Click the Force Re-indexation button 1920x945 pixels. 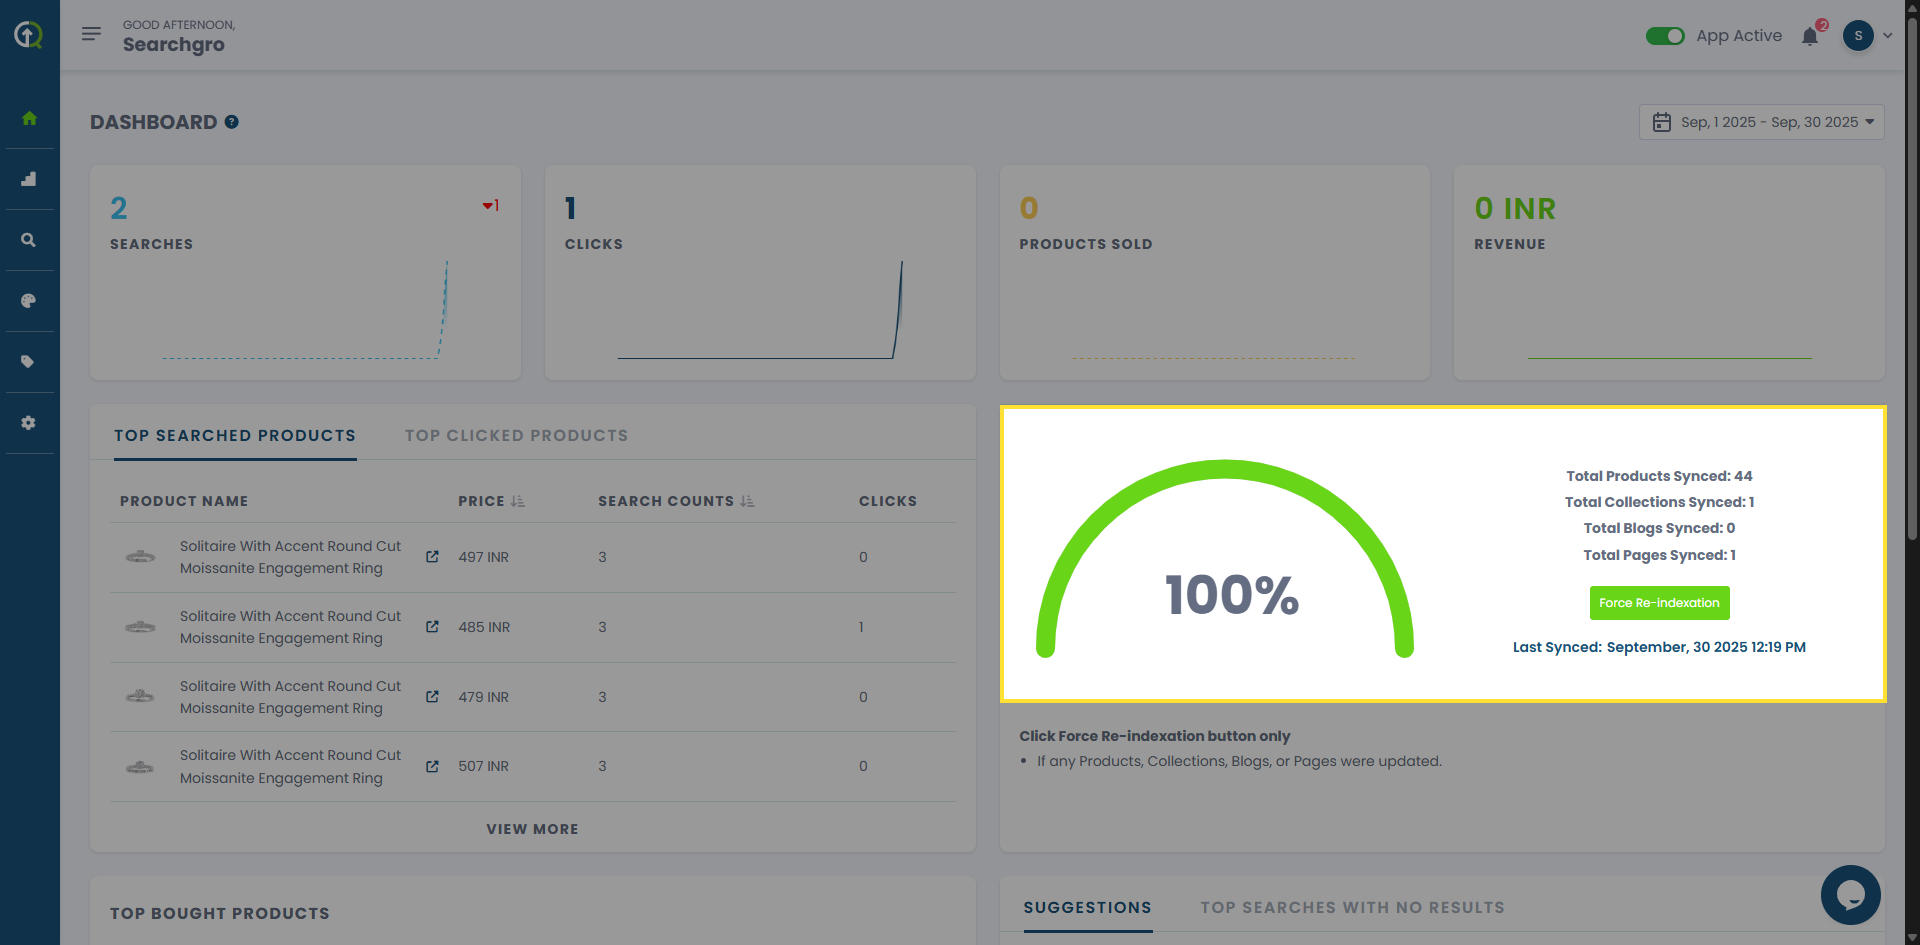(1659, 603)
